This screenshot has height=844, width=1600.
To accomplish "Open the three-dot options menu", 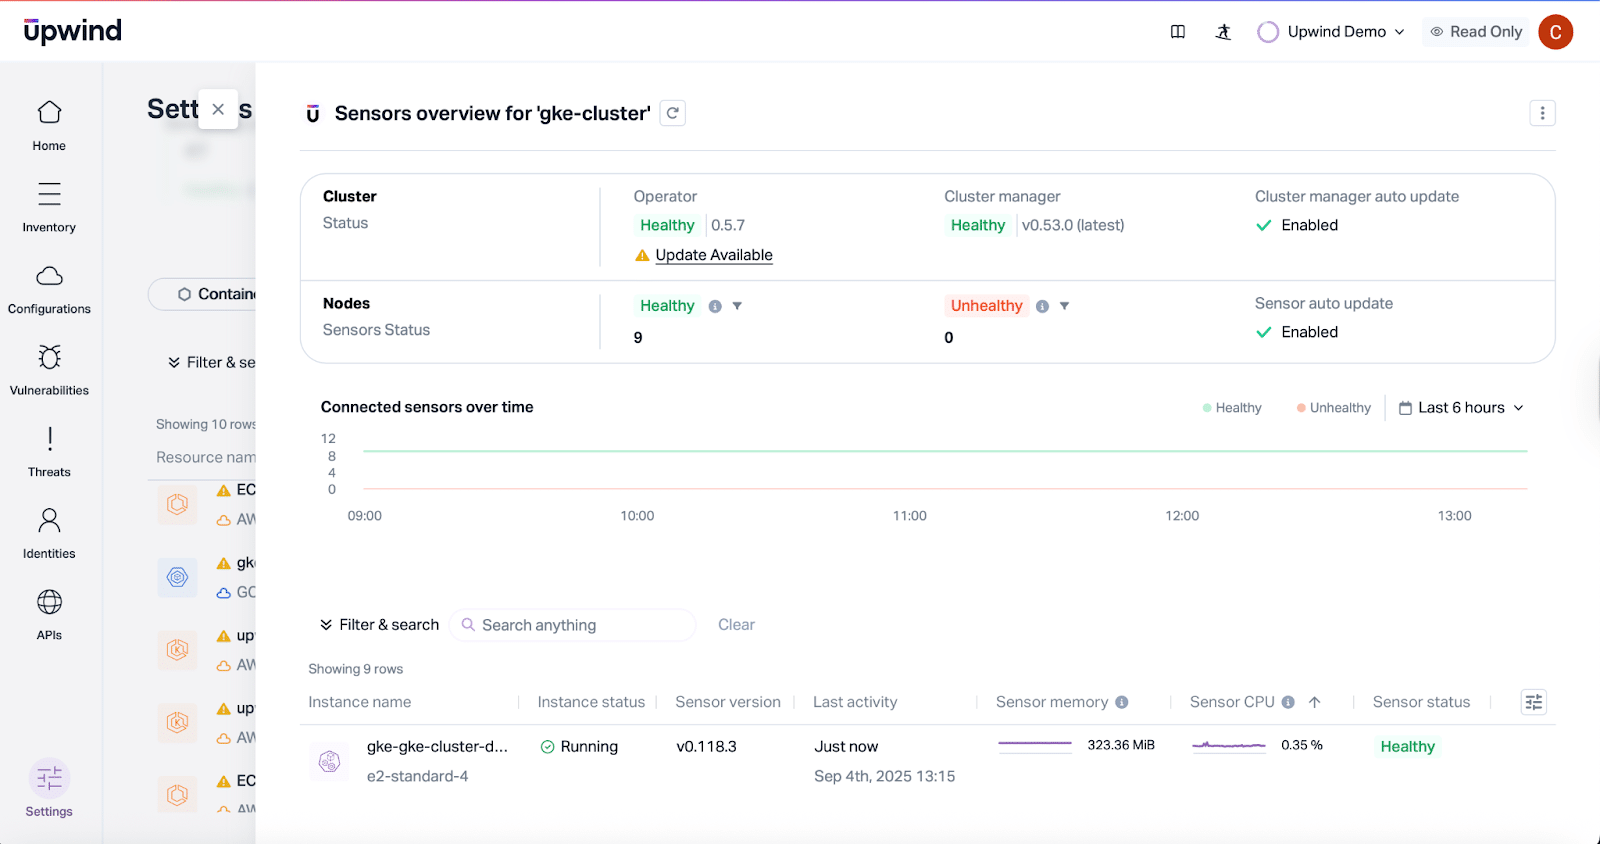I will click(x=1542, y=113).
